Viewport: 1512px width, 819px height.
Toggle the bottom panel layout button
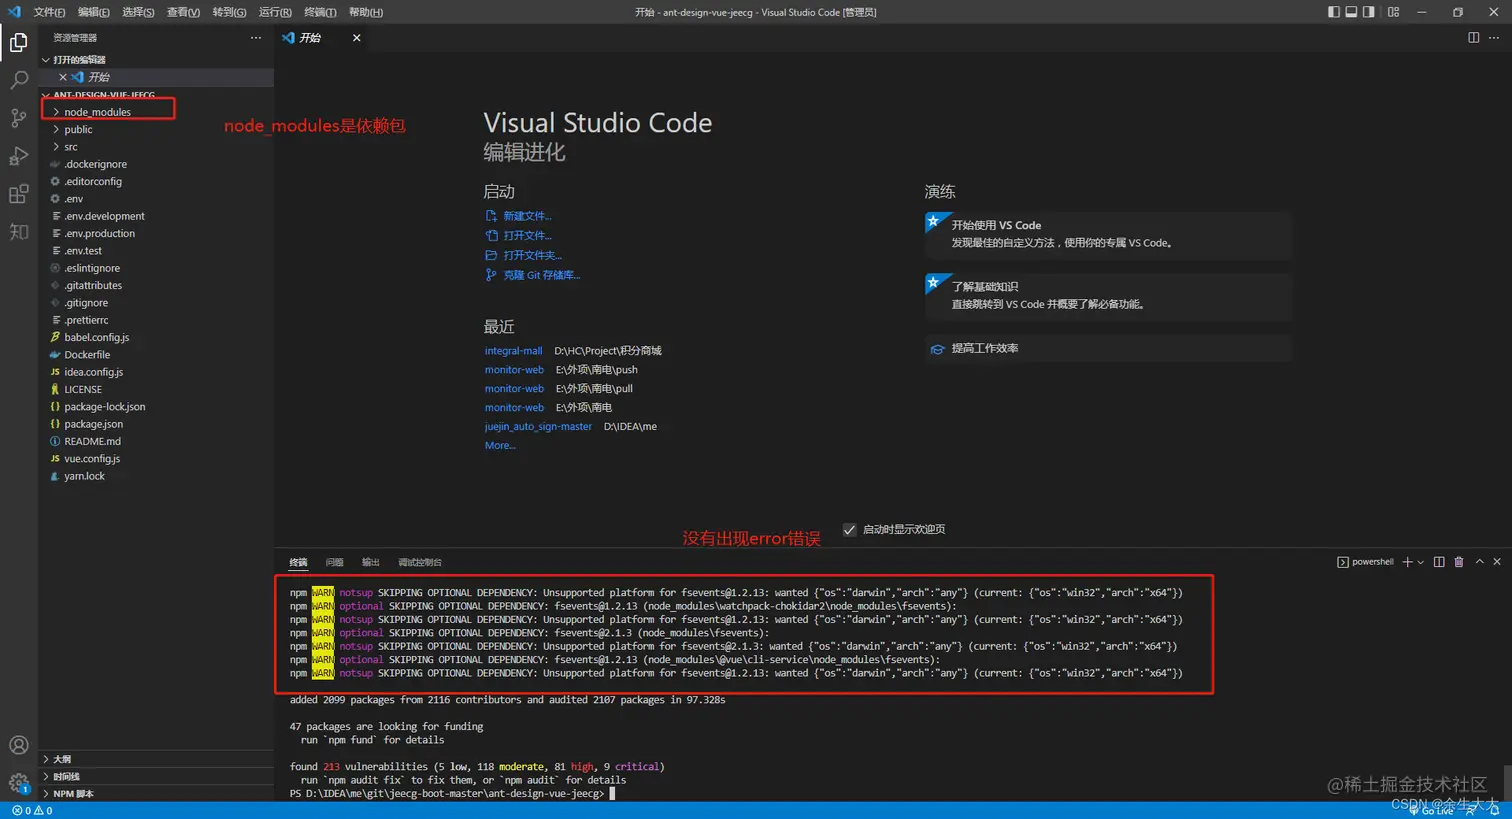click(x=1351, y=12)
